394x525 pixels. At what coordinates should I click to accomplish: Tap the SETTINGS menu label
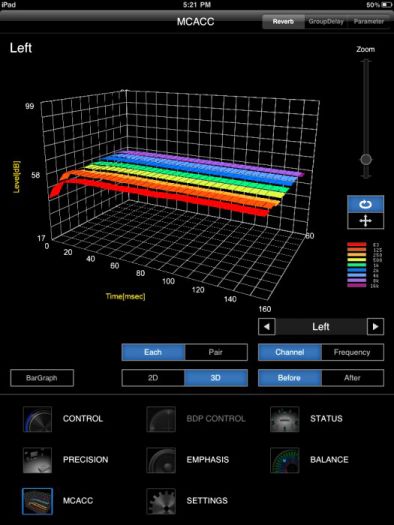(x=207, y=501)
